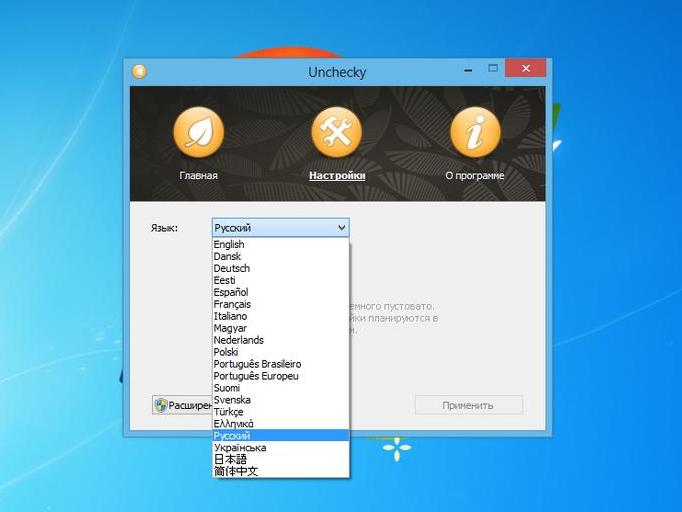Minimize the Unchecky window
682x512 pixels.
pyautogui.click(x=468, y=69)
